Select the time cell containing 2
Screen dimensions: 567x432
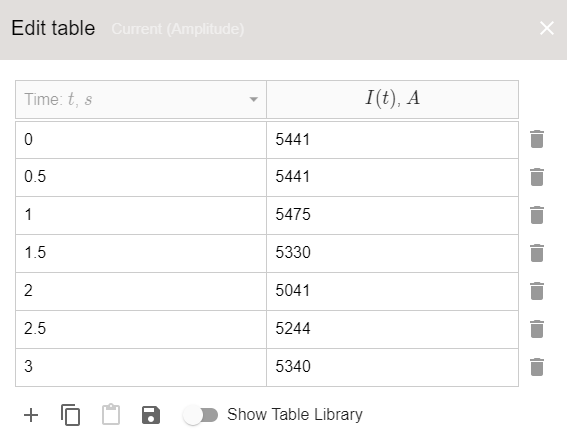click(141, 291)
